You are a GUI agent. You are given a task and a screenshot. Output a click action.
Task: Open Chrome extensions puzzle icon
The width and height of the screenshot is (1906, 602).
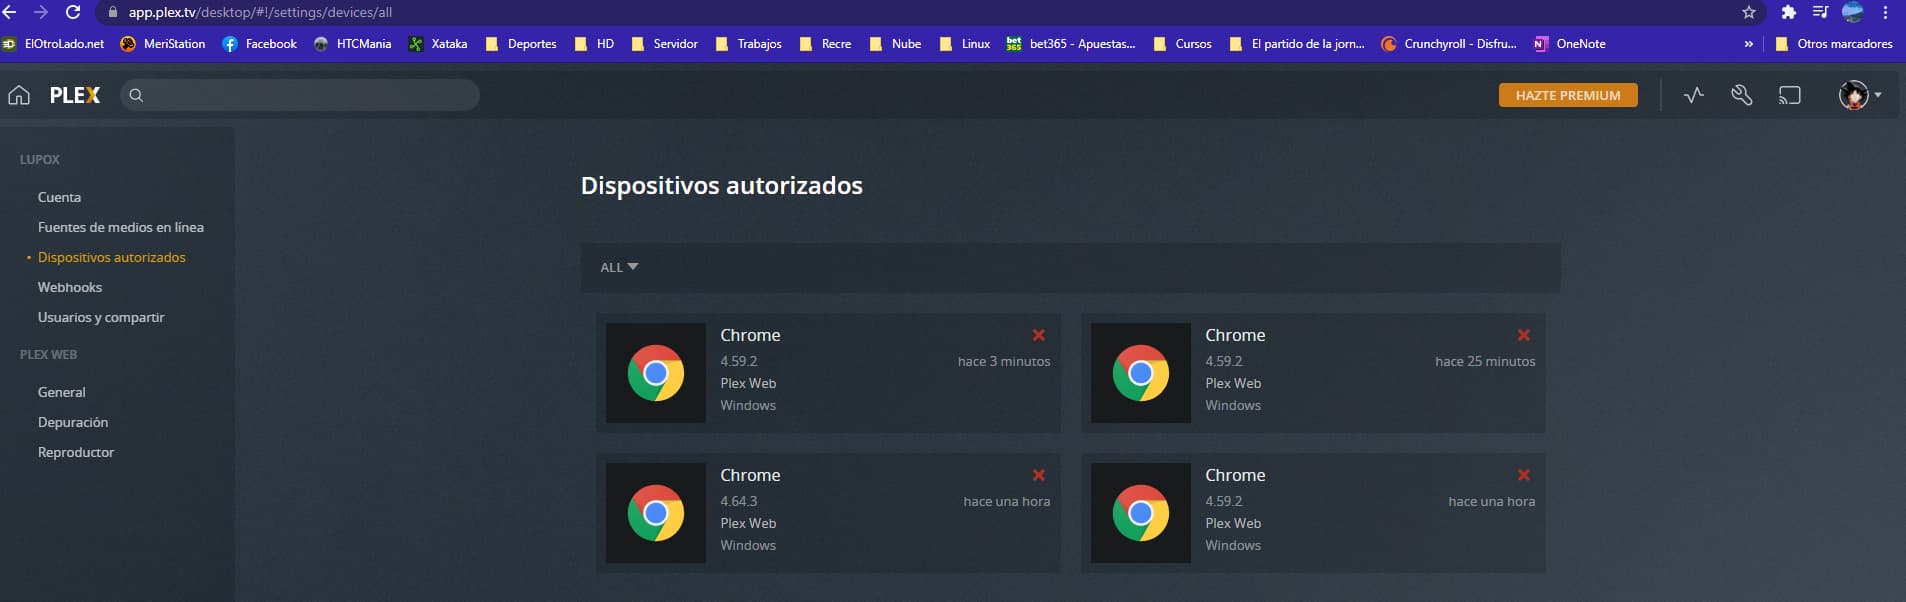click(1789, 12)
